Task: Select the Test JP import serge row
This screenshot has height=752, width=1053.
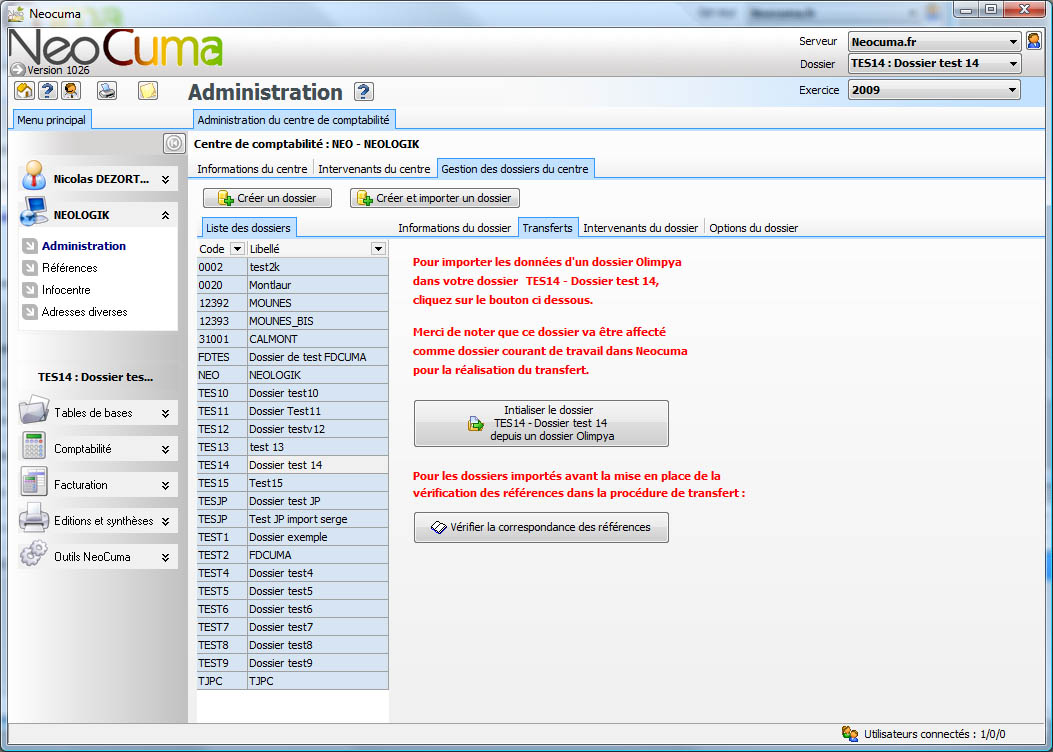Action: pyautogui.click(x=293, y=519)
